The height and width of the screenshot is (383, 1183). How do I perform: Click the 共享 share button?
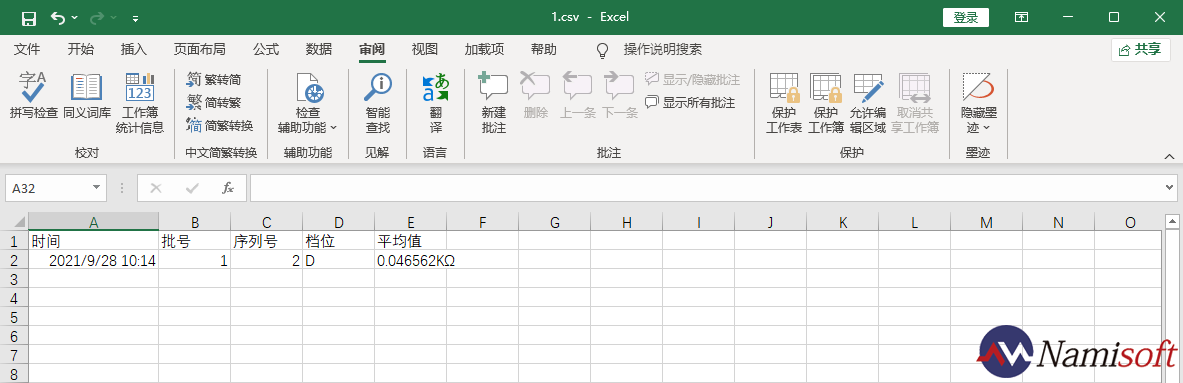(1140, 50)
